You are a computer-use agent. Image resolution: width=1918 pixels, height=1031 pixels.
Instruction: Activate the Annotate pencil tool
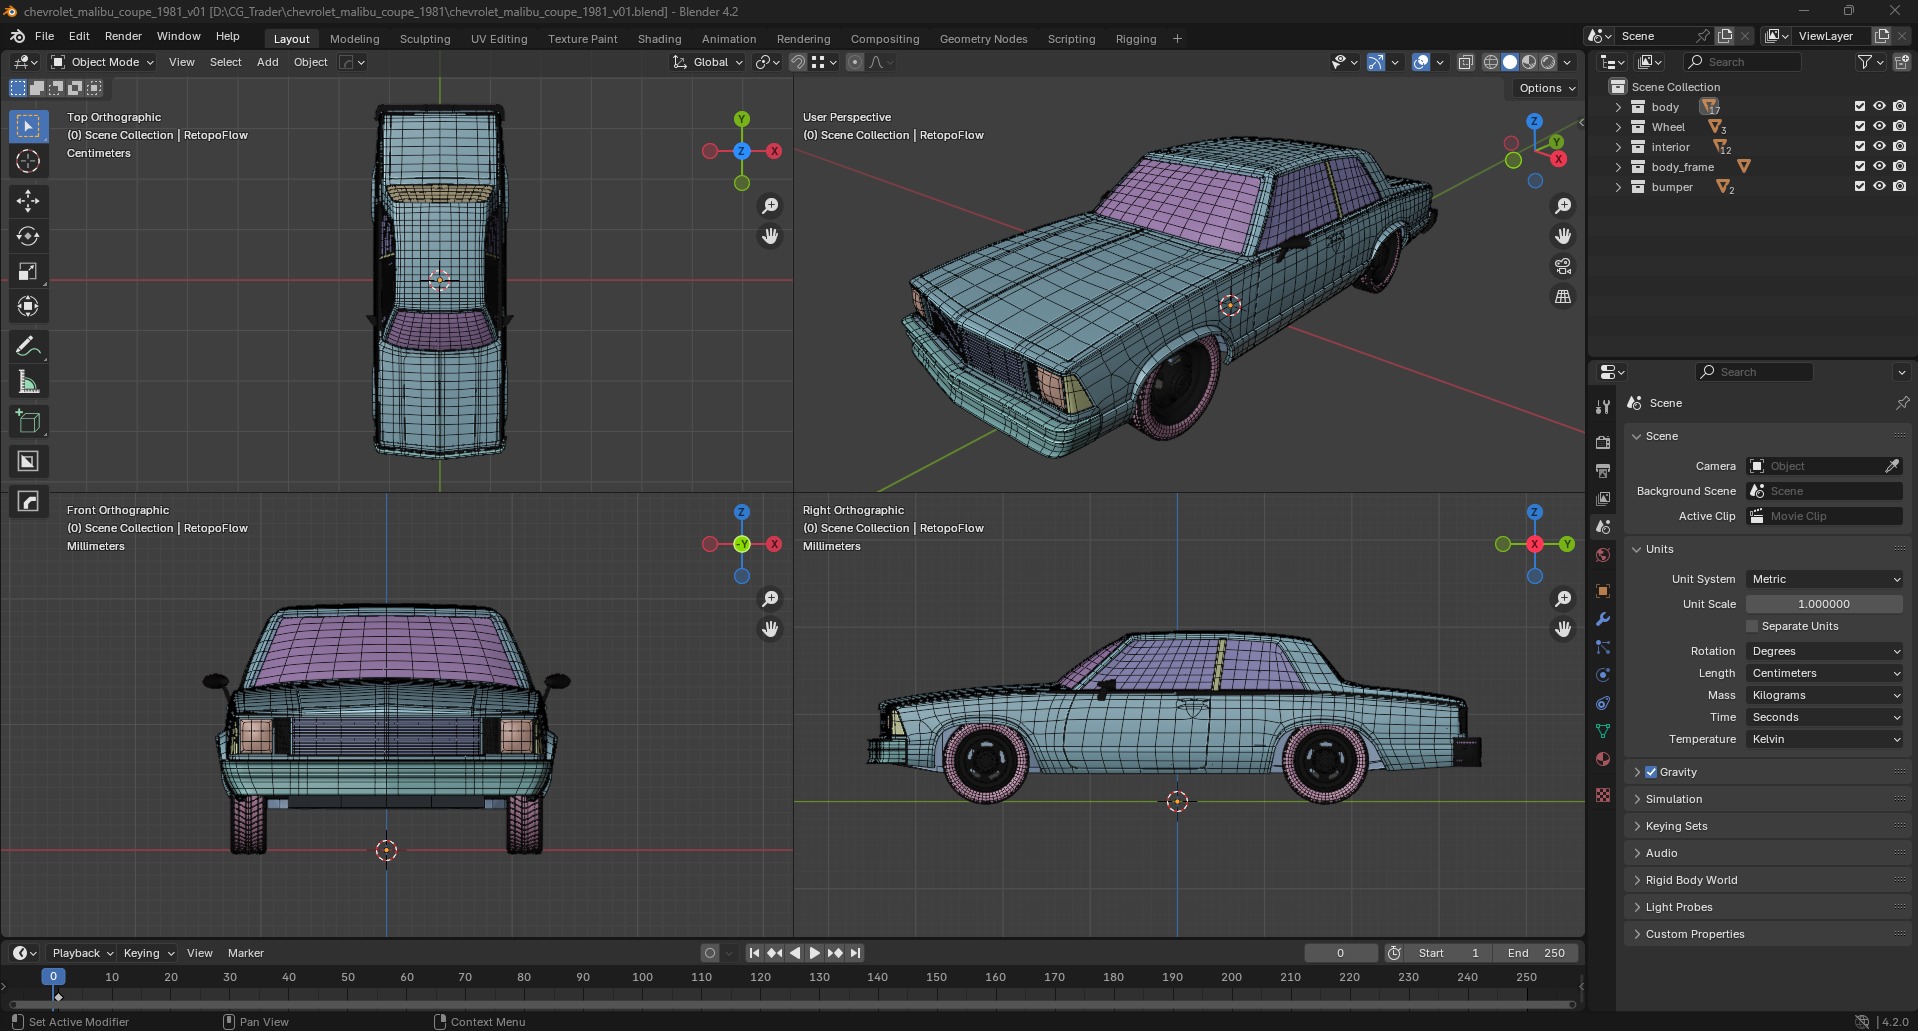pos(28,347)
